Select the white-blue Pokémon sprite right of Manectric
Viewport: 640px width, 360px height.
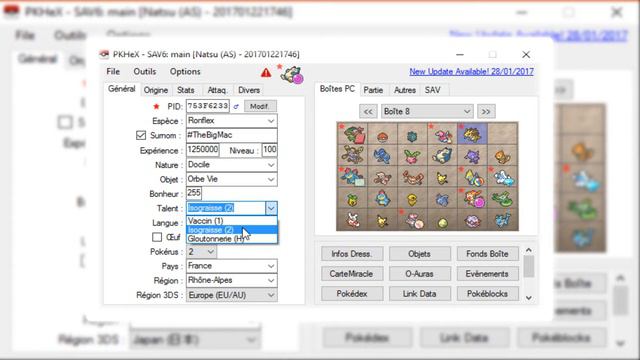503,178
